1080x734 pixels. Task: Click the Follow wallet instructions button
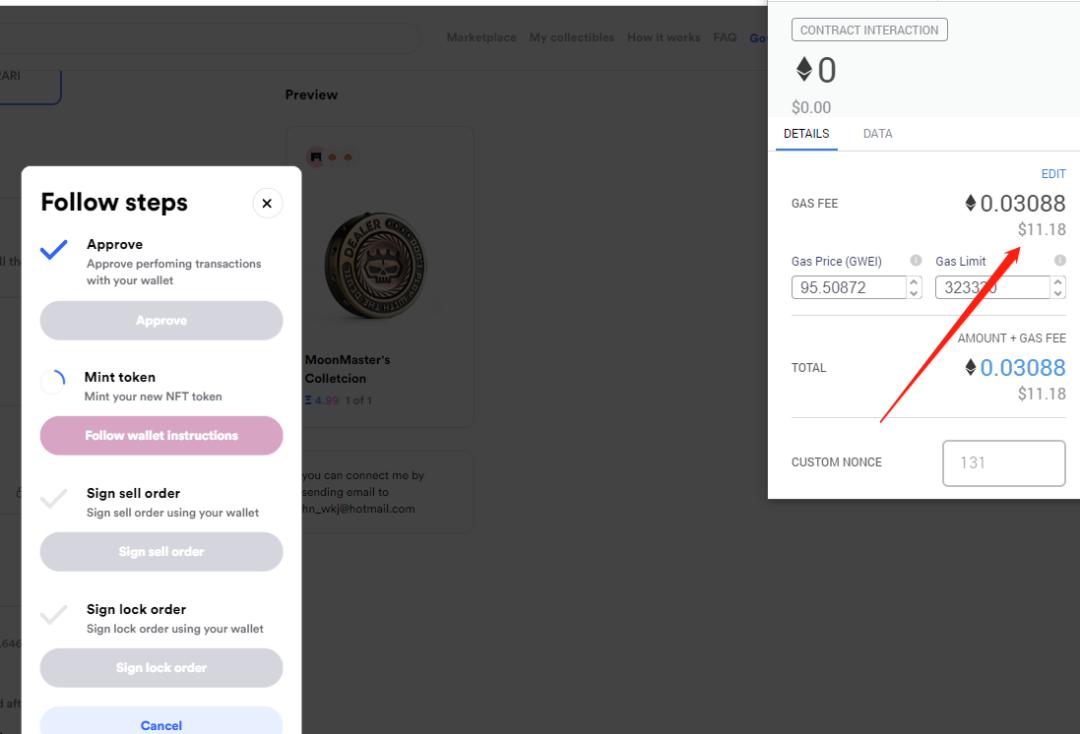[161, 436]
